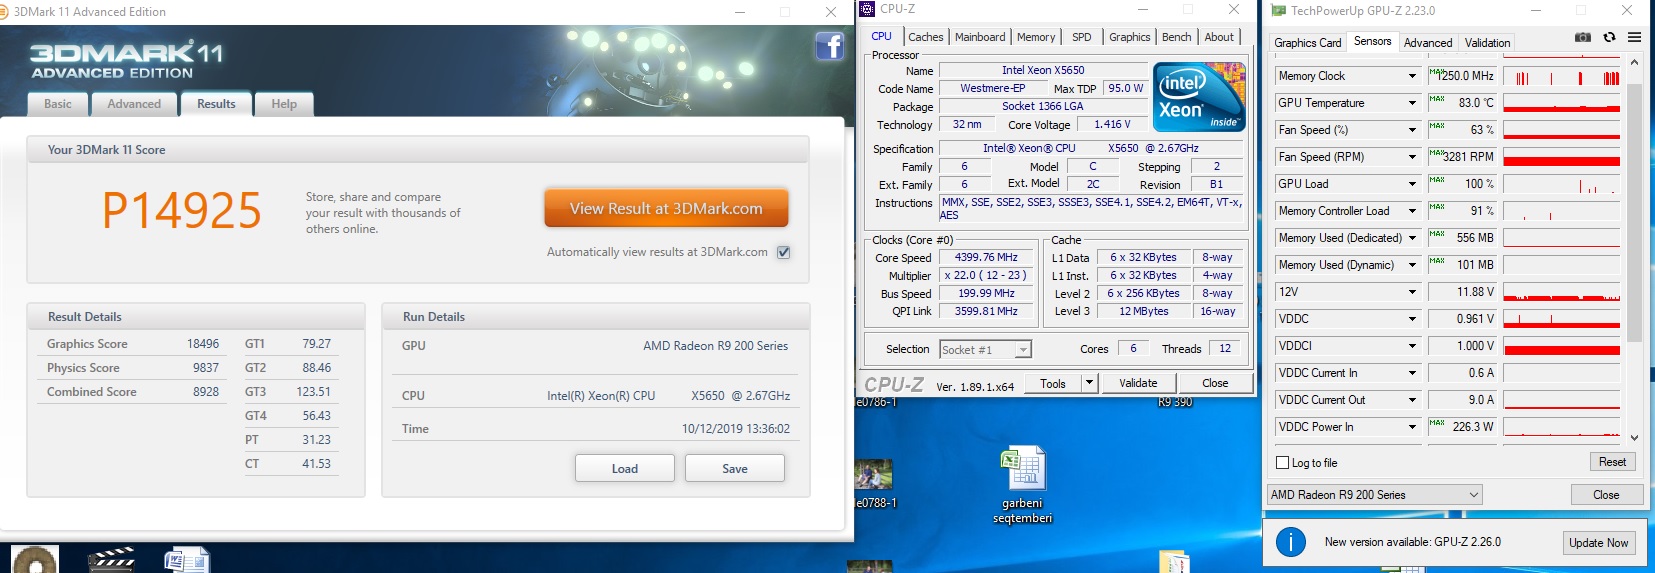Click the Physics Score value 9837
This screenshot has width=1655, height=573.
[x=206, y=368]
